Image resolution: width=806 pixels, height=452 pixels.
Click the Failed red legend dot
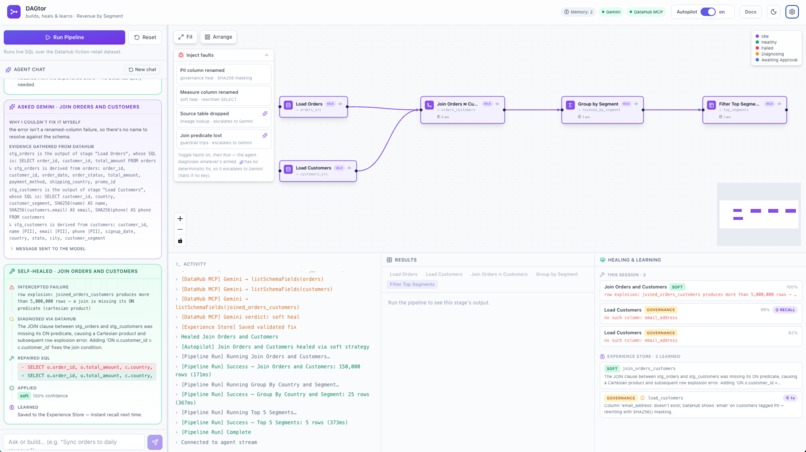point(757,48)
